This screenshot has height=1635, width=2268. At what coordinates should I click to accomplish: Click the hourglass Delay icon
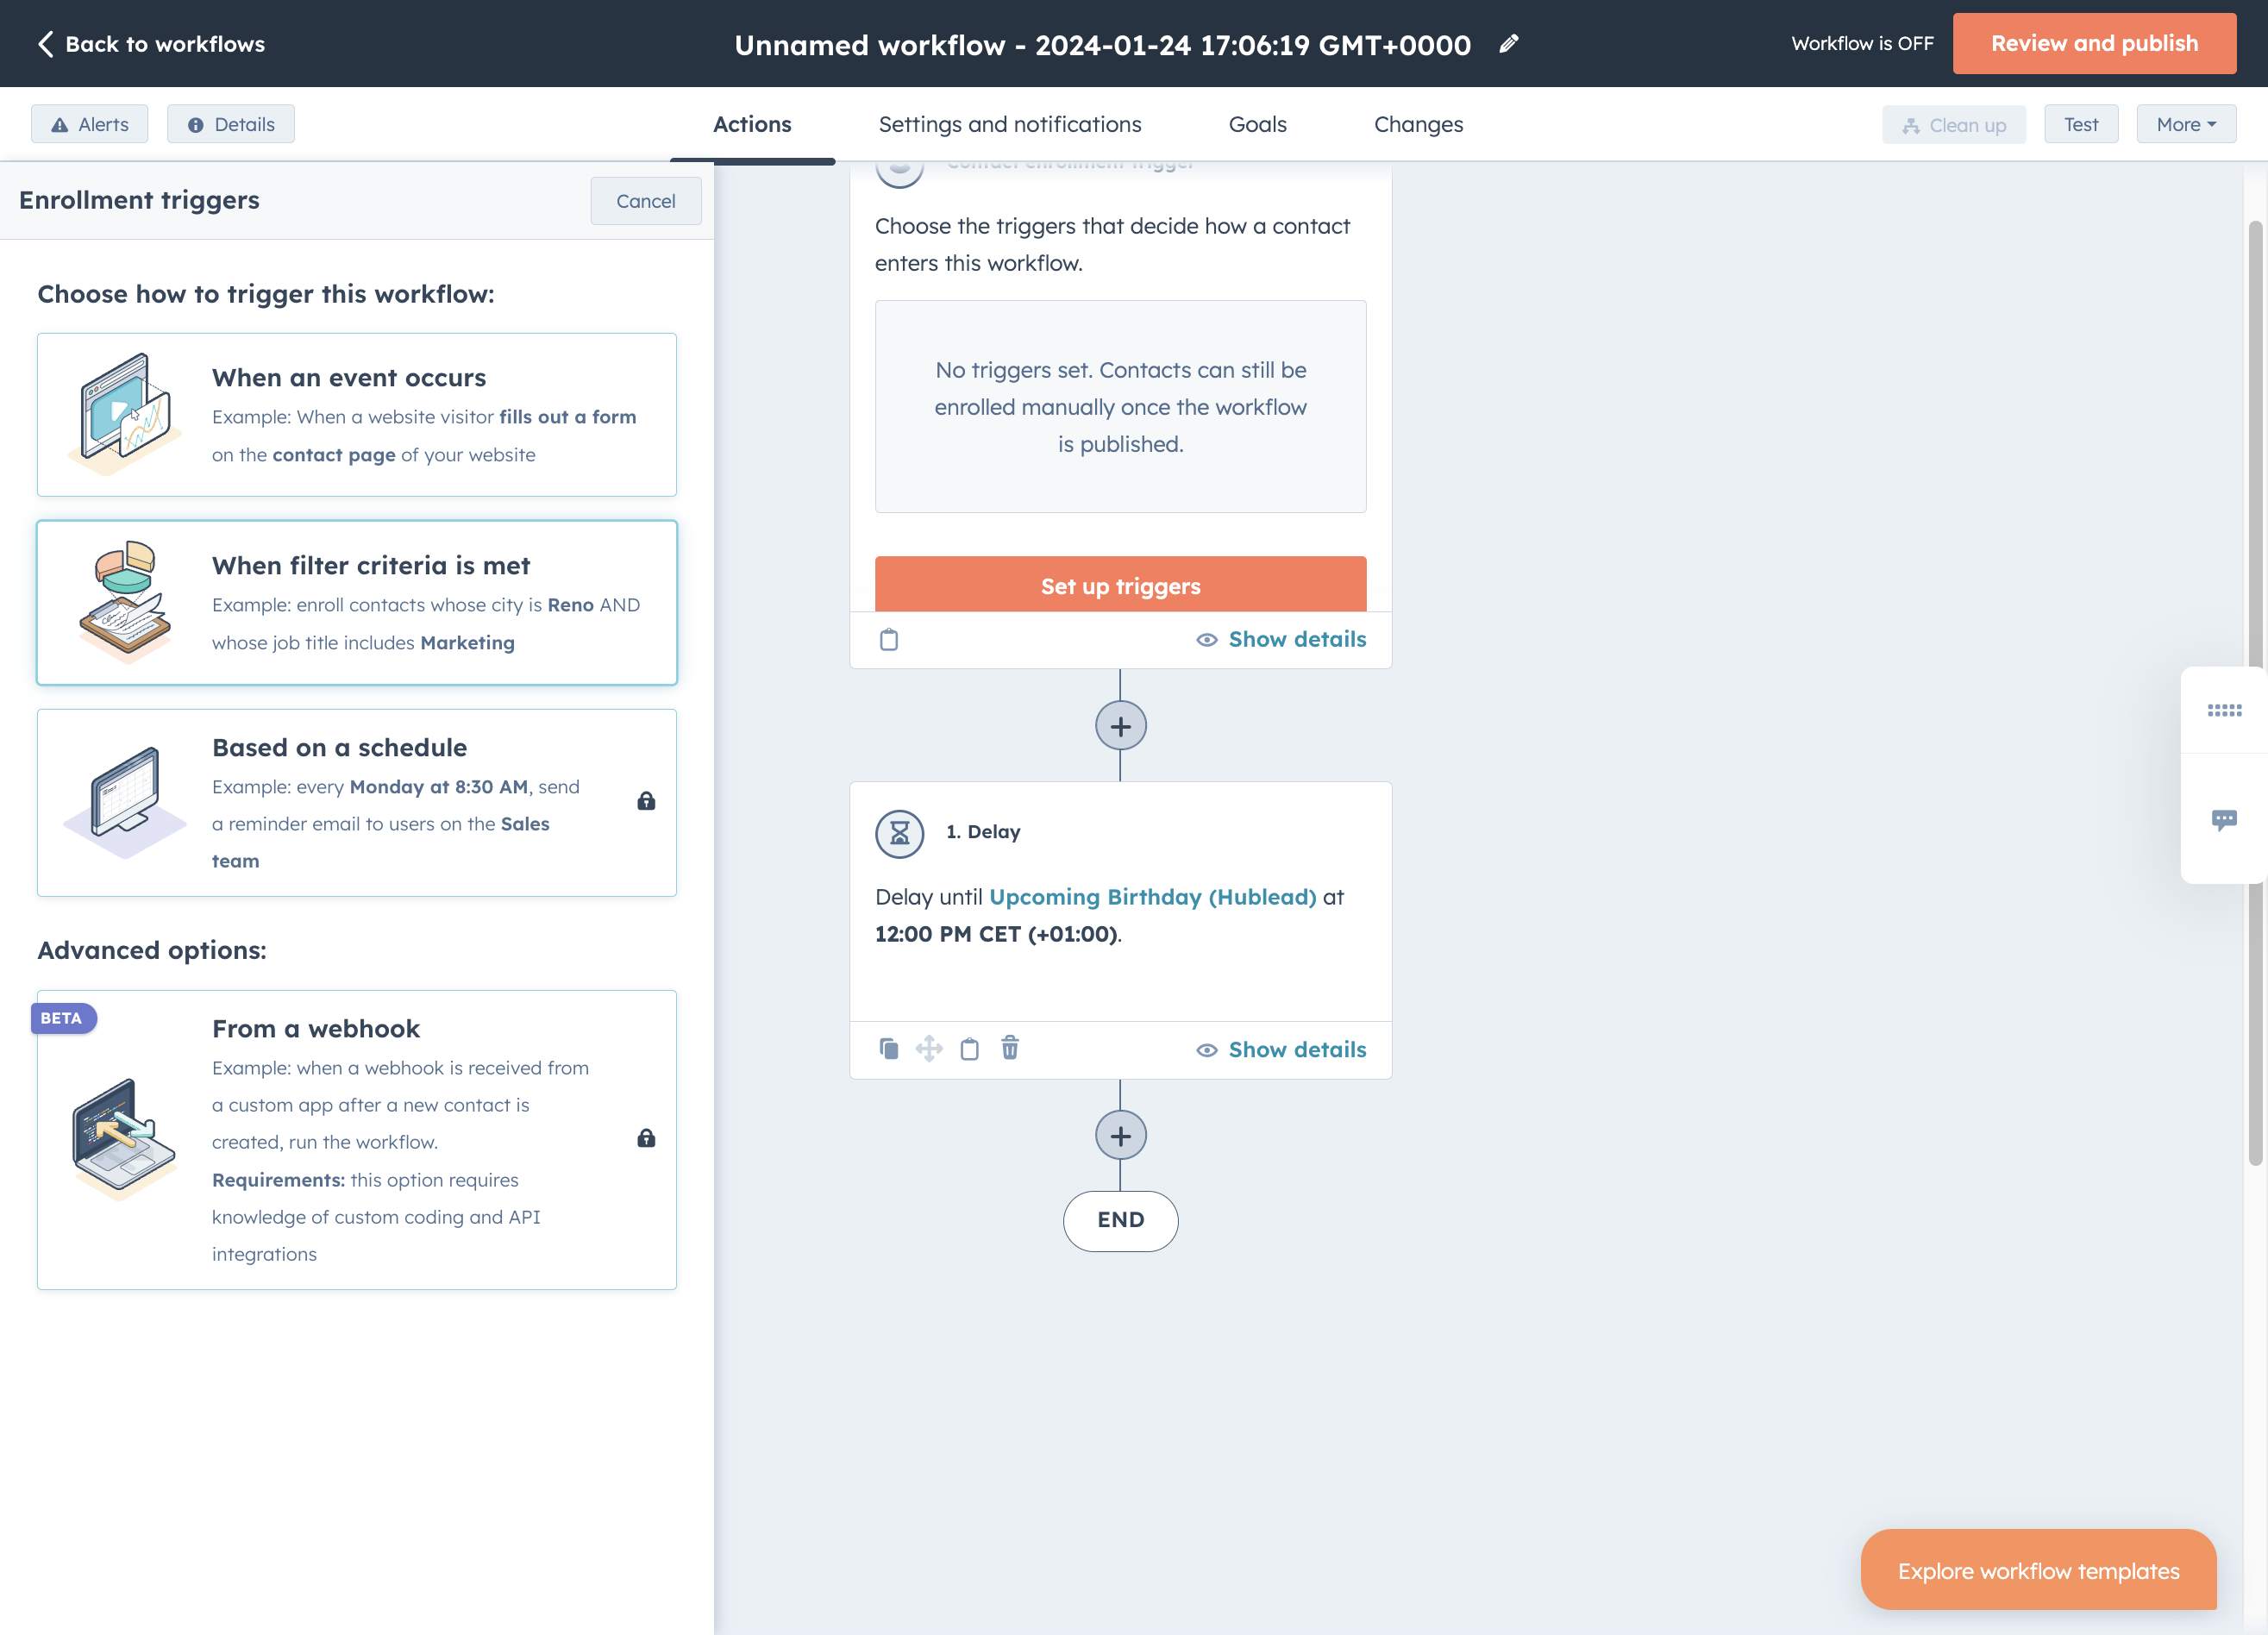(x=900, y=832)
